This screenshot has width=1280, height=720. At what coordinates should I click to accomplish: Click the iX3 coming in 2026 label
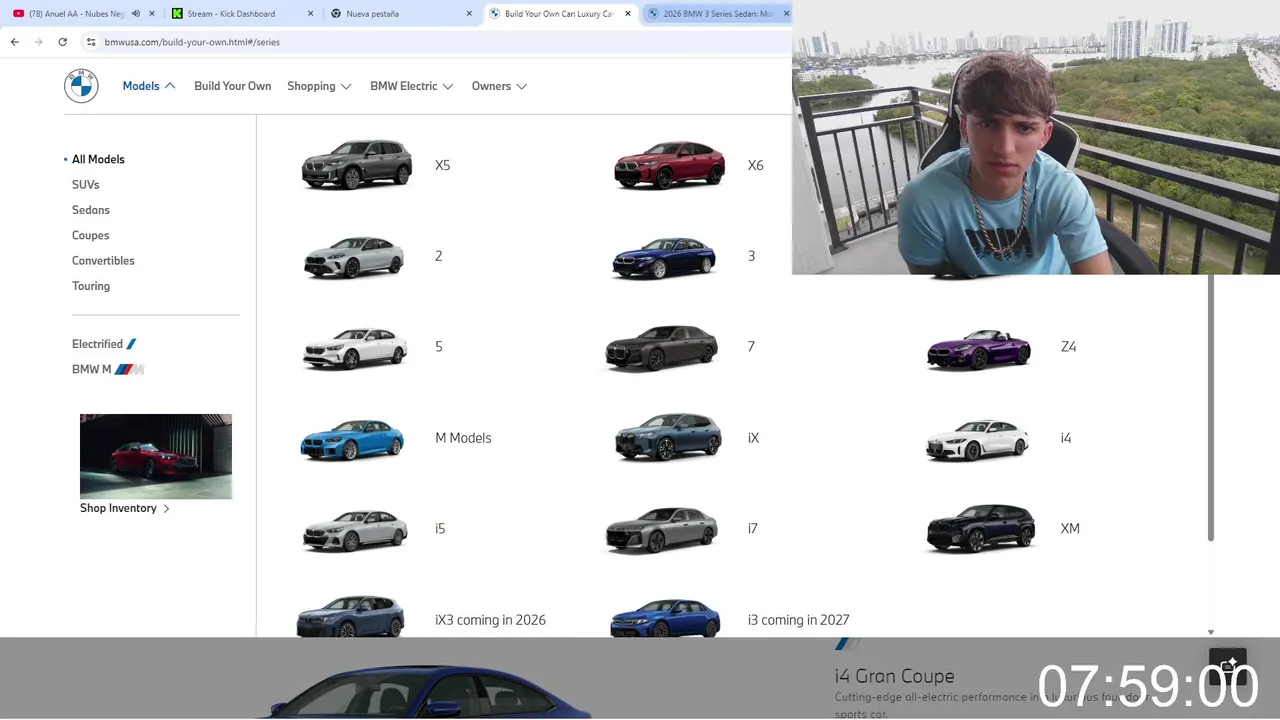tap(490, 620)
